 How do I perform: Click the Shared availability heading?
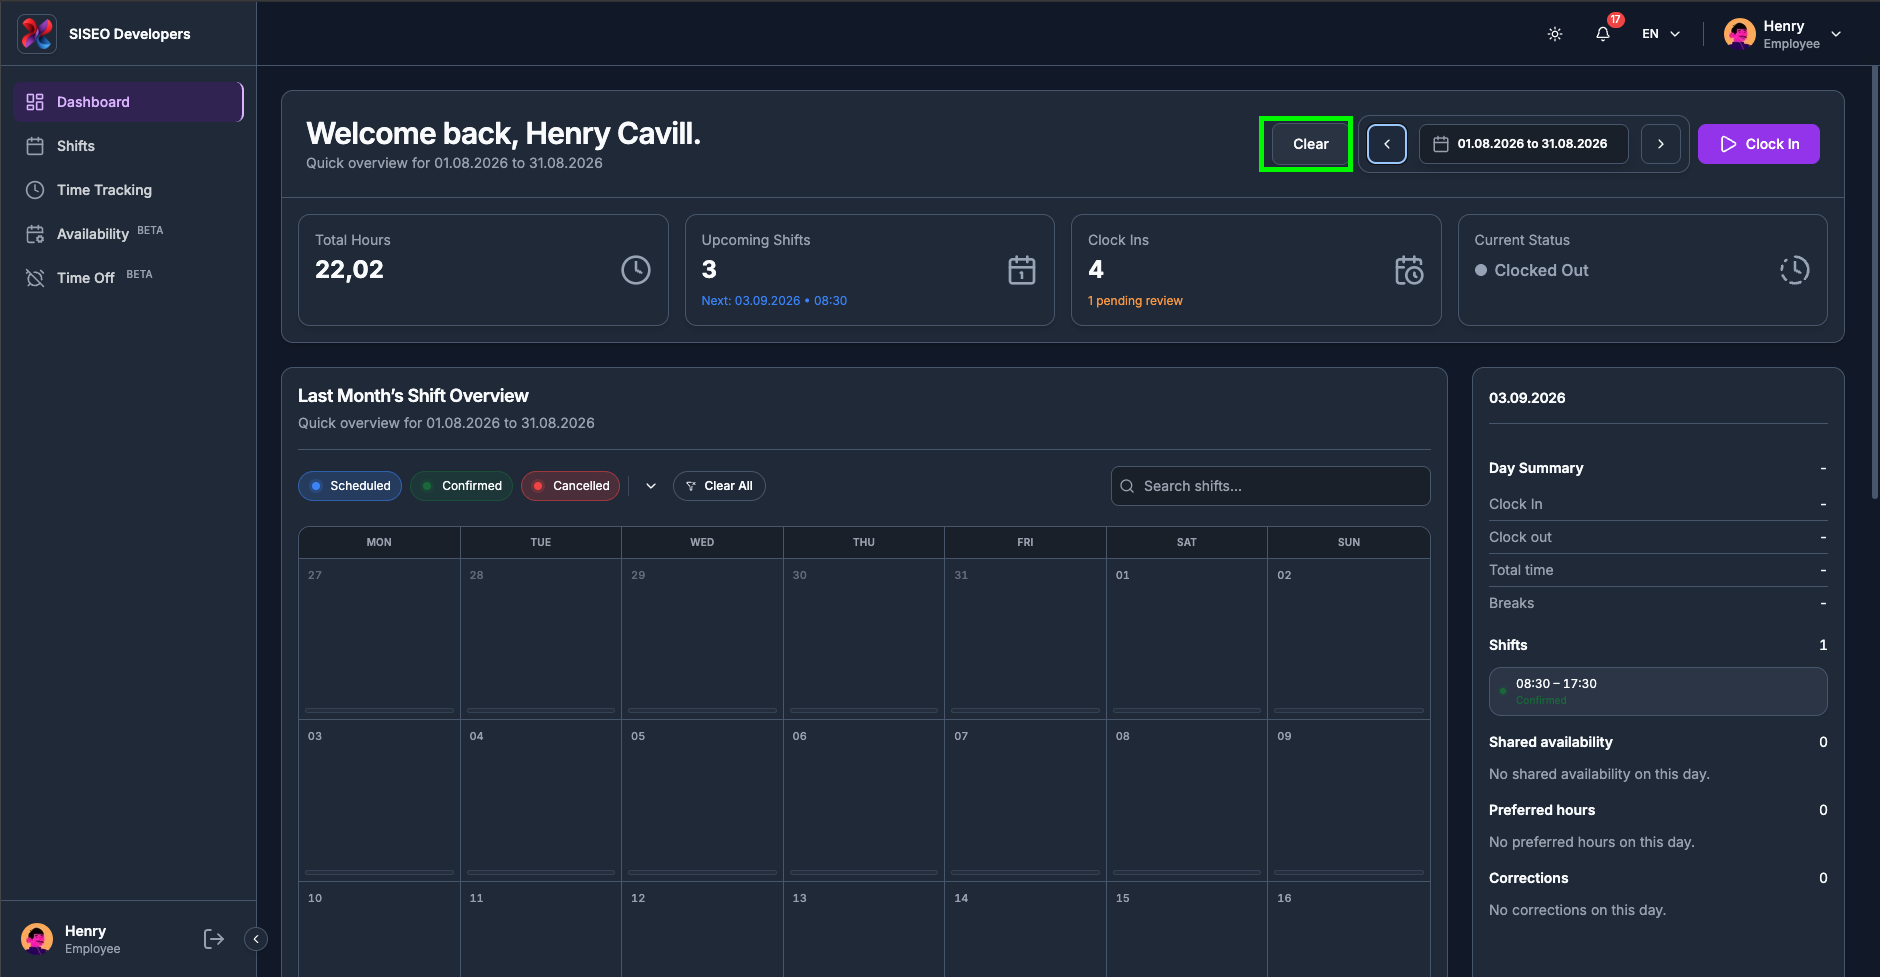point(1551,742)
